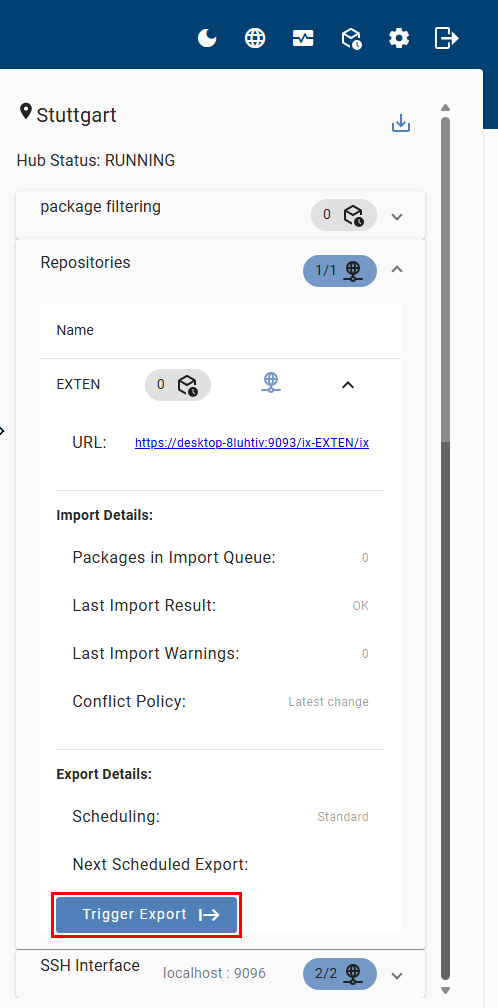This screenshot has width=498, height=1008.
Task: Click the scrollbar up arrow
Action: click(x=445, y=107)
